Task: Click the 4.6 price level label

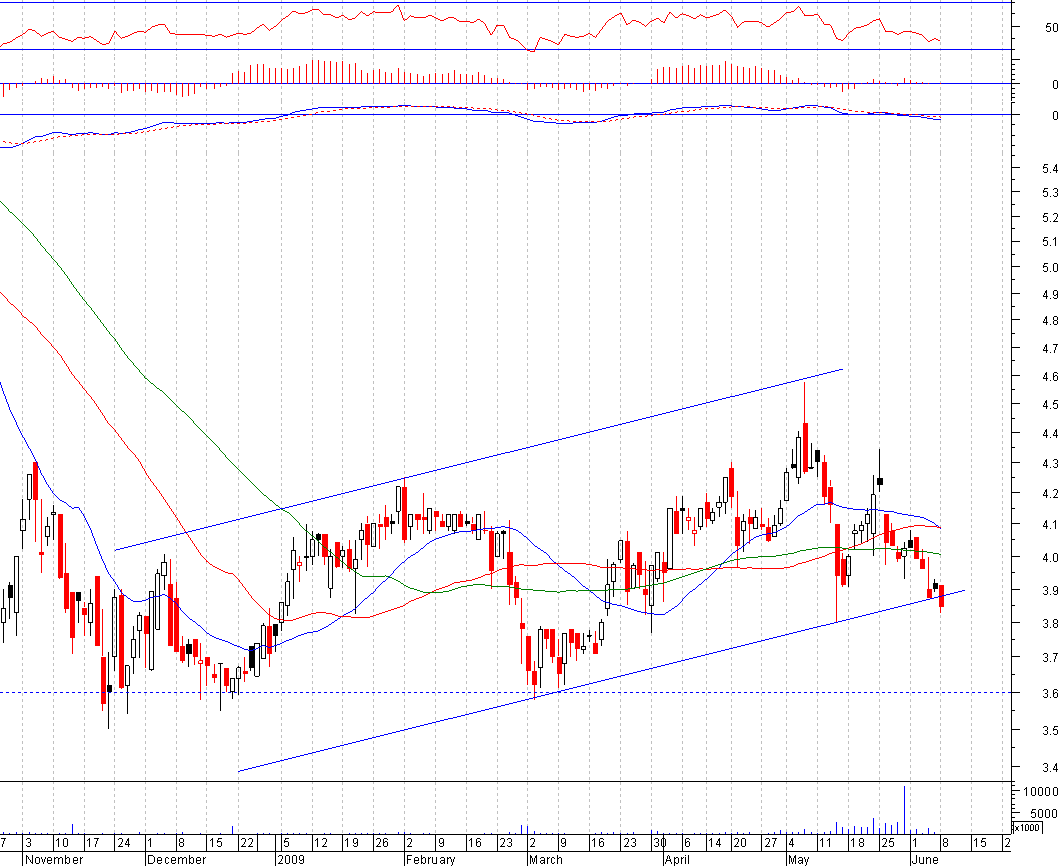Action: coord(1050,376)
